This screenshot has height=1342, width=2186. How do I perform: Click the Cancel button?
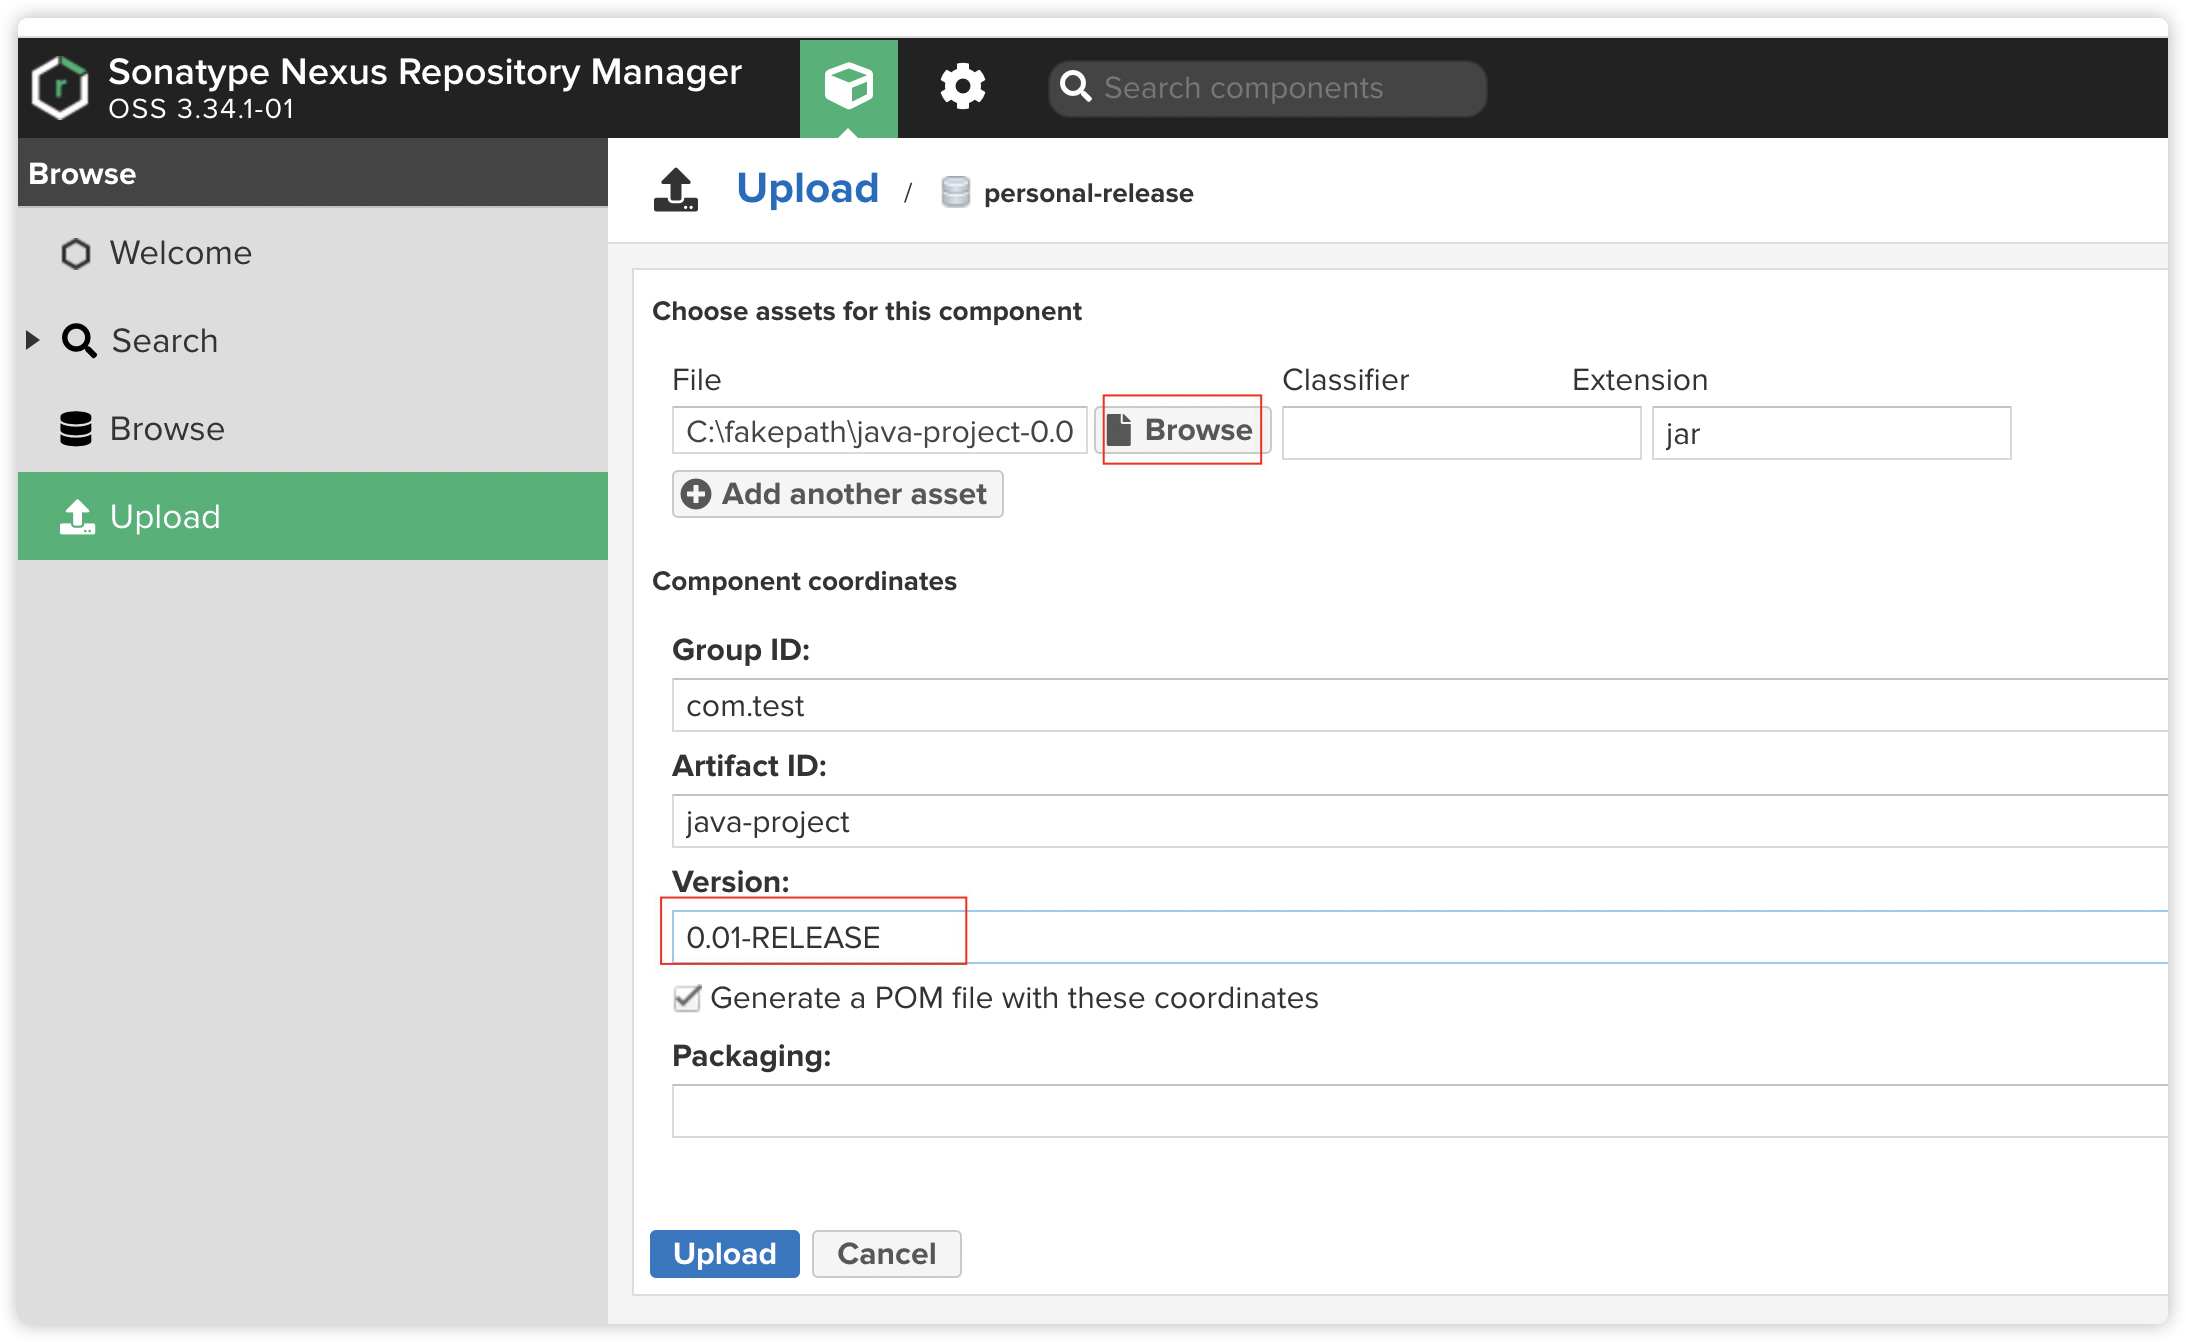[886, 1253]
